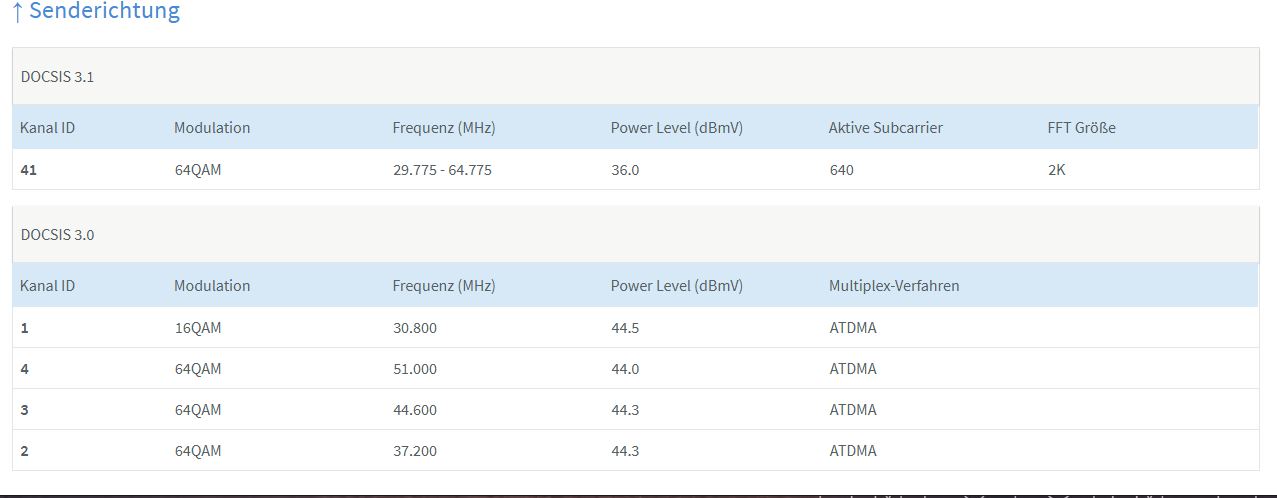Click the 16QAM modulation cell
This screenshot has width=1277, height=498.
click(x=197, y=328)
